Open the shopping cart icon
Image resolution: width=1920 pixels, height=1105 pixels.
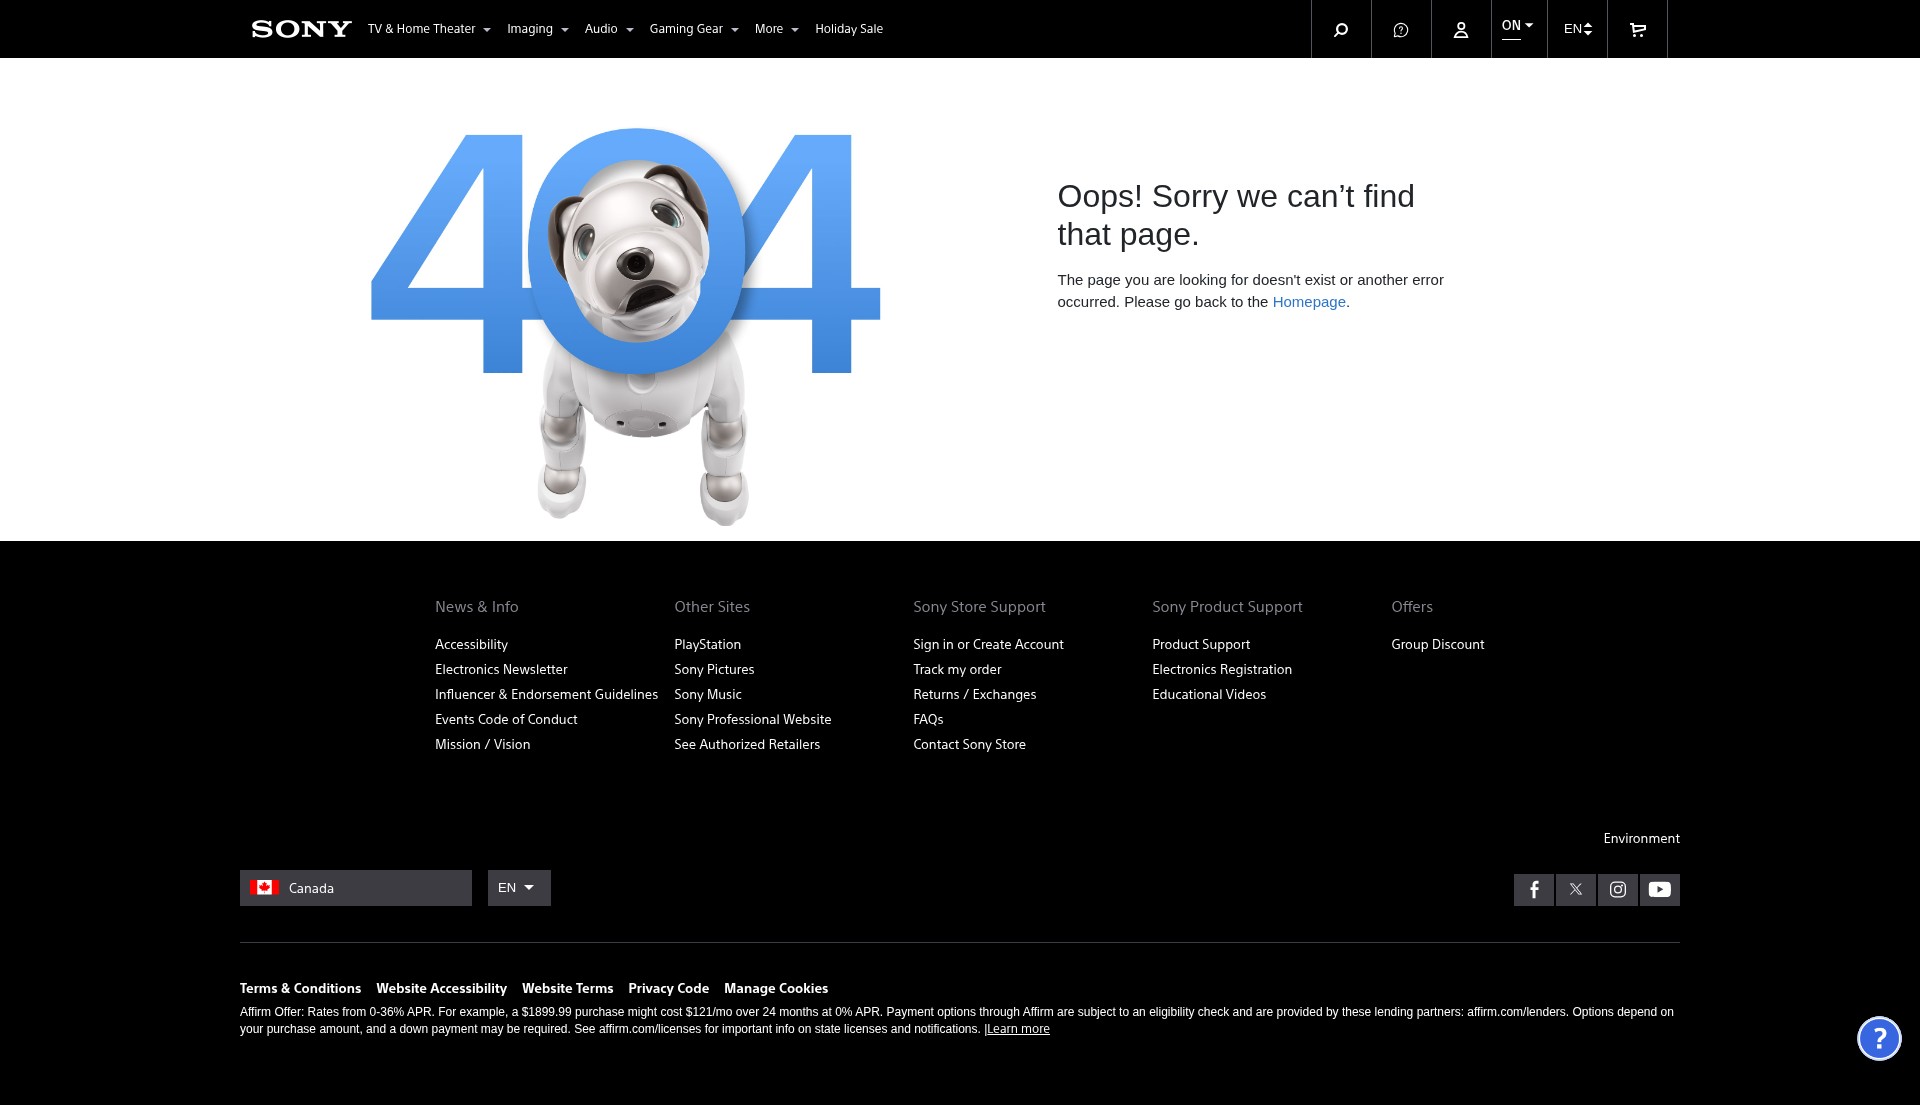pyautogui.click(x=1637, y=29)
